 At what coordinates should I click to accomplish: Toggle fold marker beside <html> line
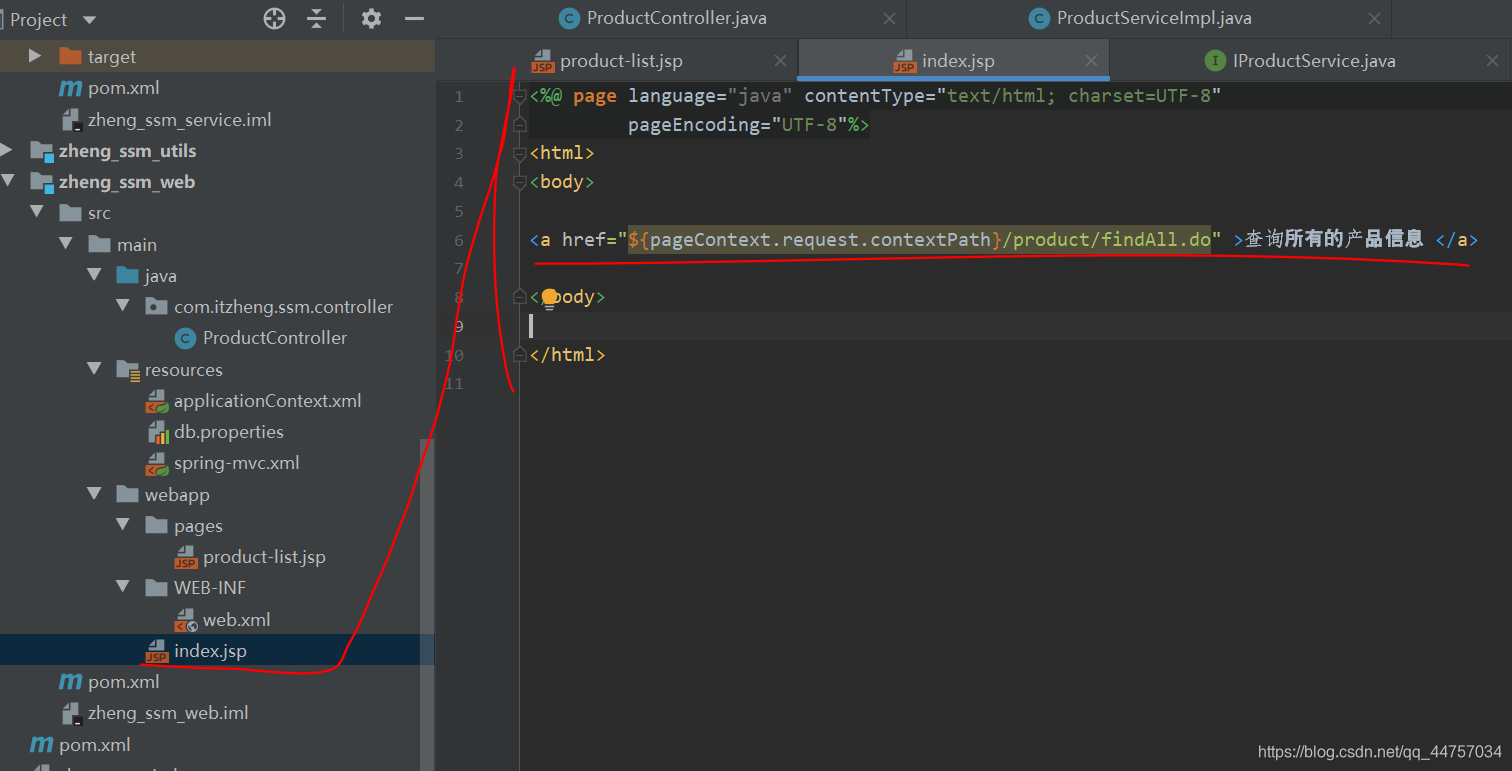519,153
